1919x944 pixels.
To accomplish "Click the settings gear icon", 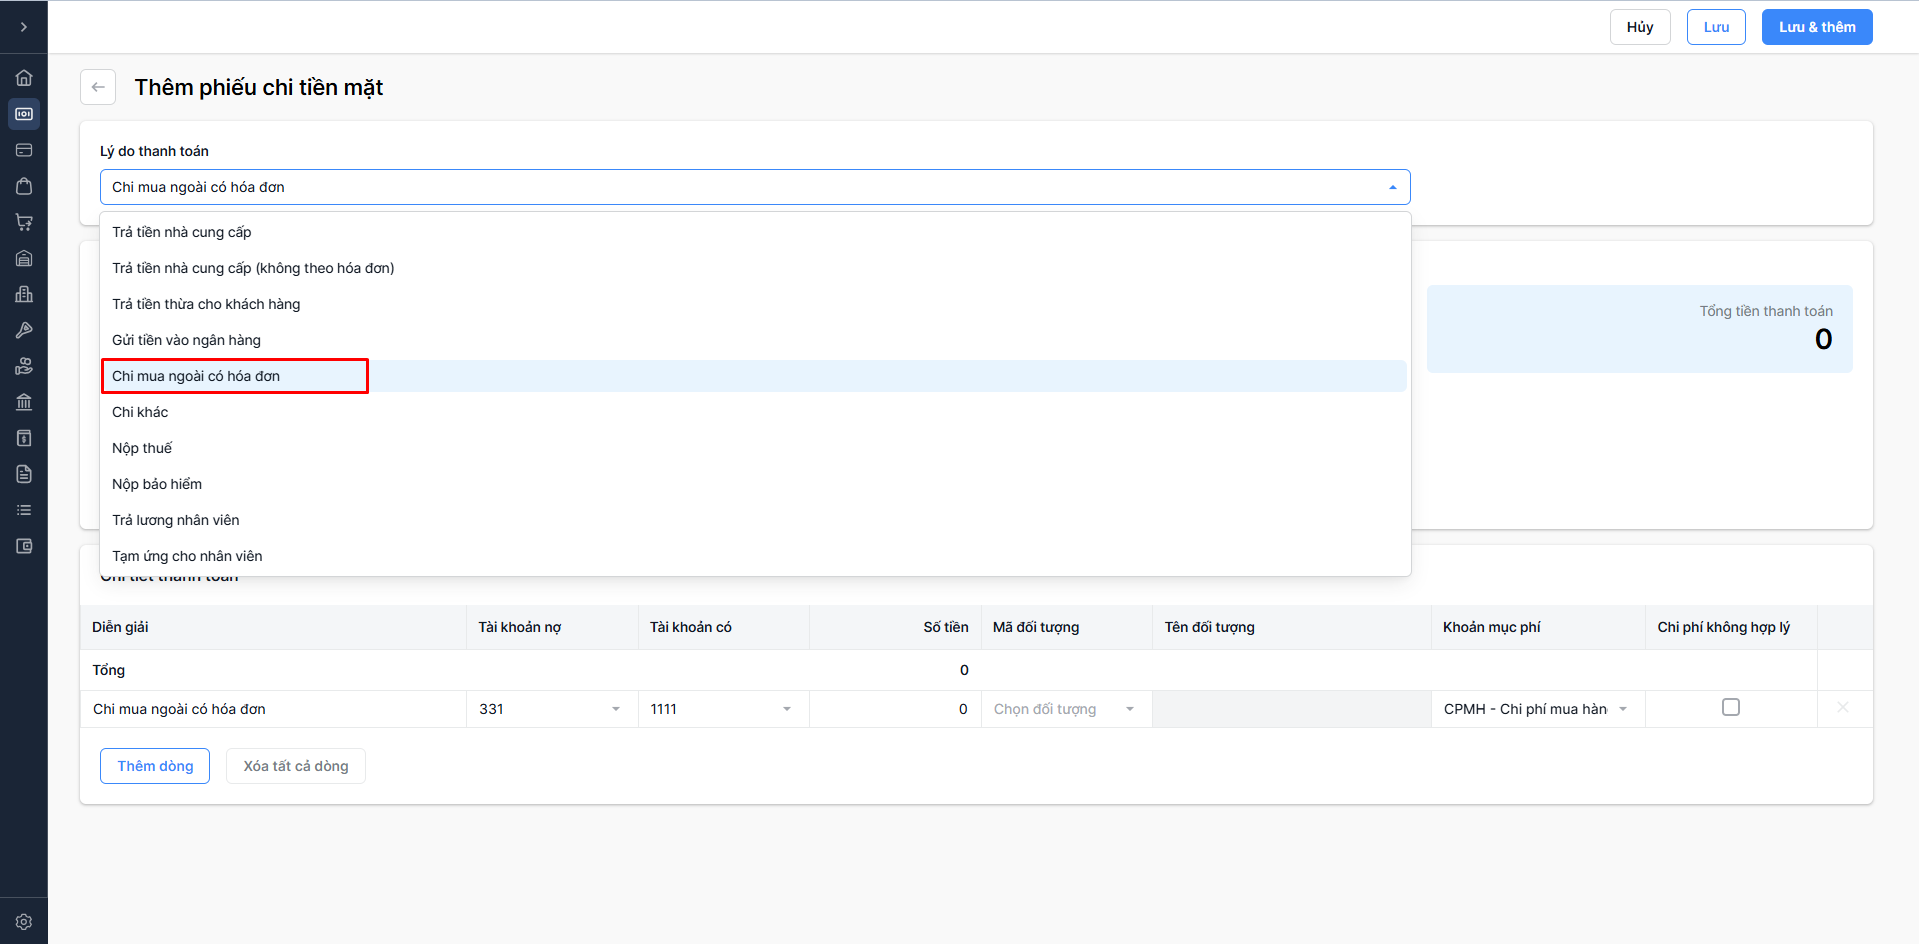I will point(24,922).
